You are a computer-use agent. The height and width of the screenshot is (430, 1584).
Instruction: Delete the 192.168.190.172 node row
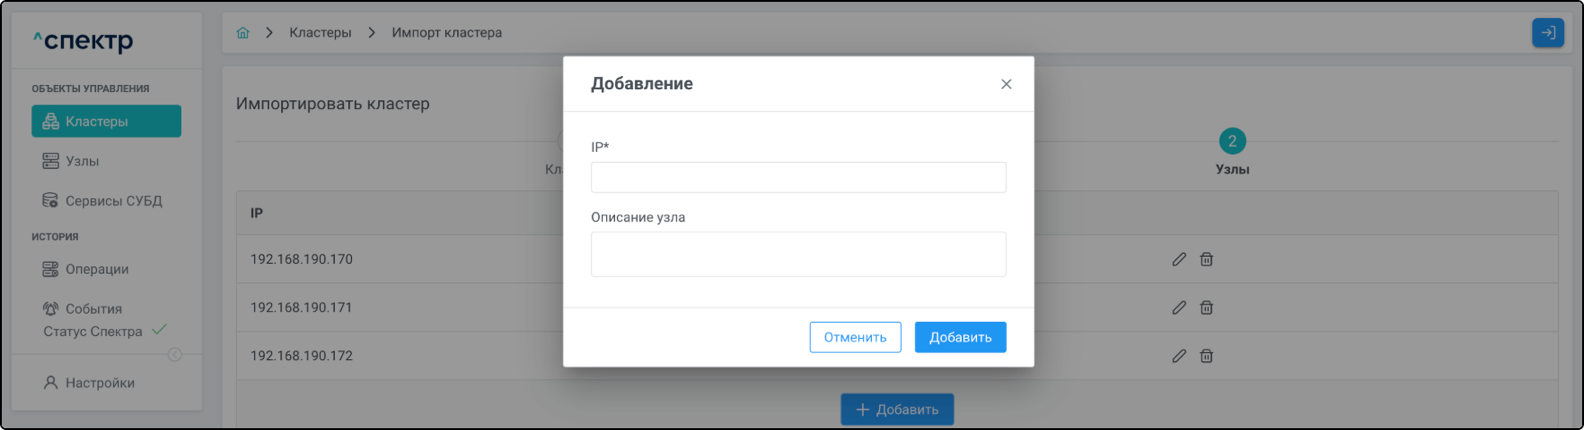(1207, 356)
